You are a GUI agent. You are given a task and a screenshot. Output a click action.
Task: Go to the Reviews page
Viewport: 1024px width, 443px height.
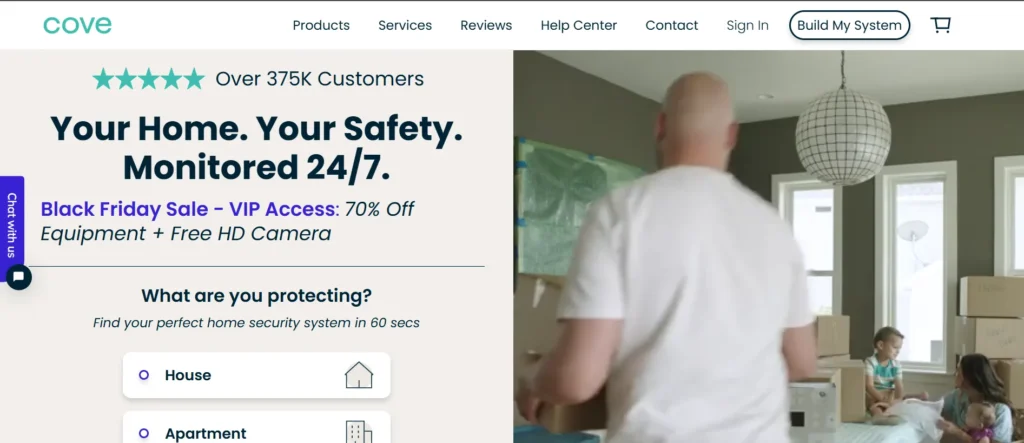pos(486,25)
